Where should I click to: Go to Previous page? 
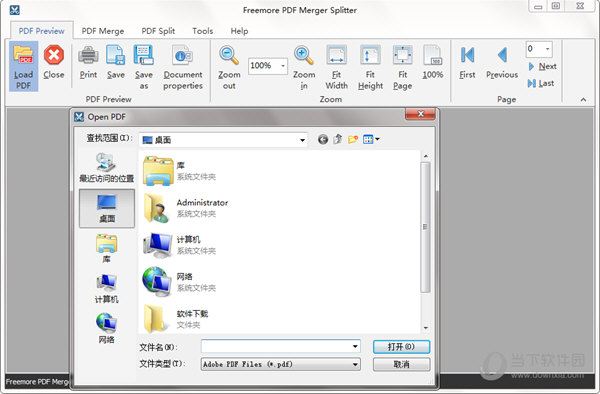coord(502,62)
